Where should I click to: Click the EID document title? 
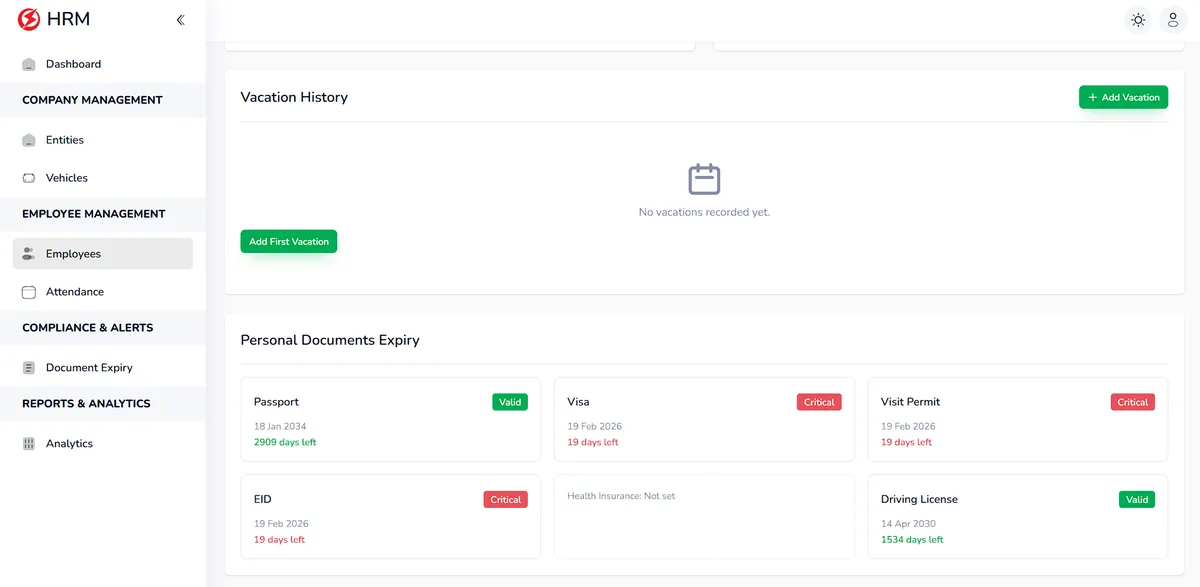pyautogui.click(x=263, y=499)
